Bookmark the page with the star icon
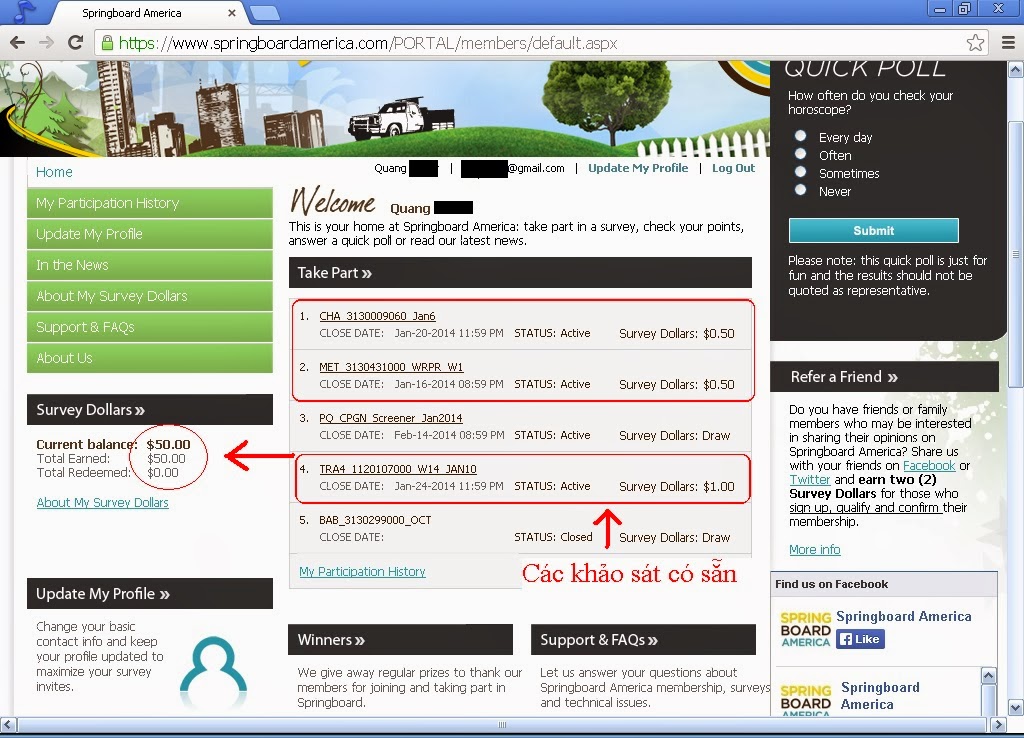 [x=975, y=43]
